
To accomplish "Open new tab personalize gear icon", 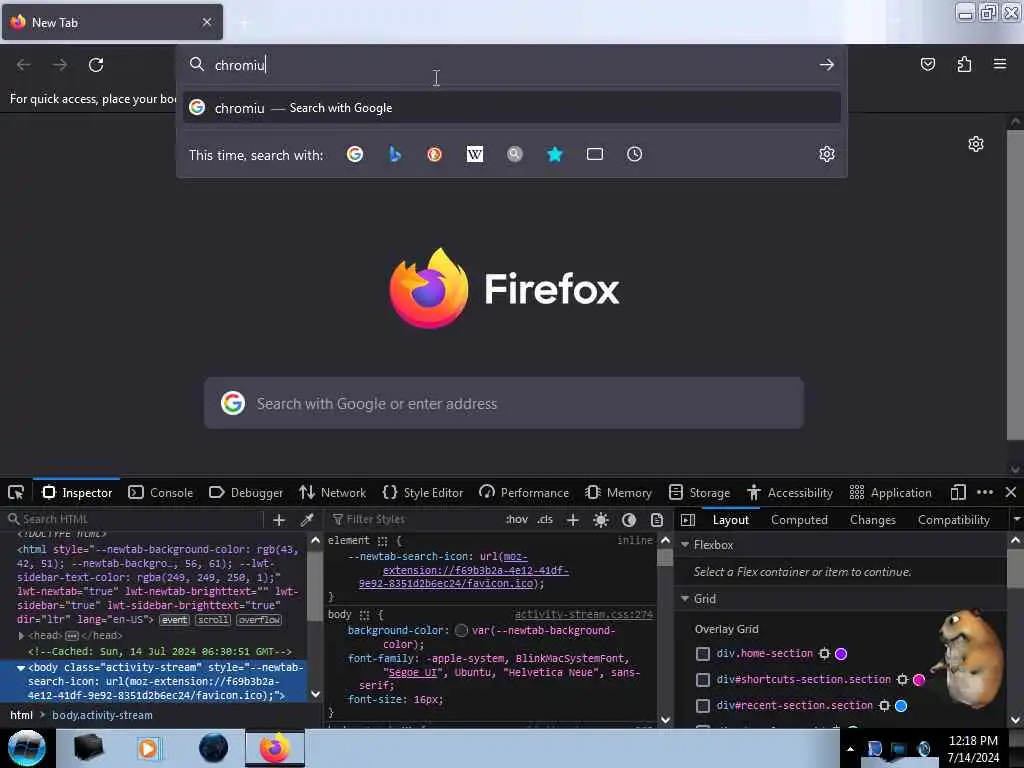I will click(976, 144).
